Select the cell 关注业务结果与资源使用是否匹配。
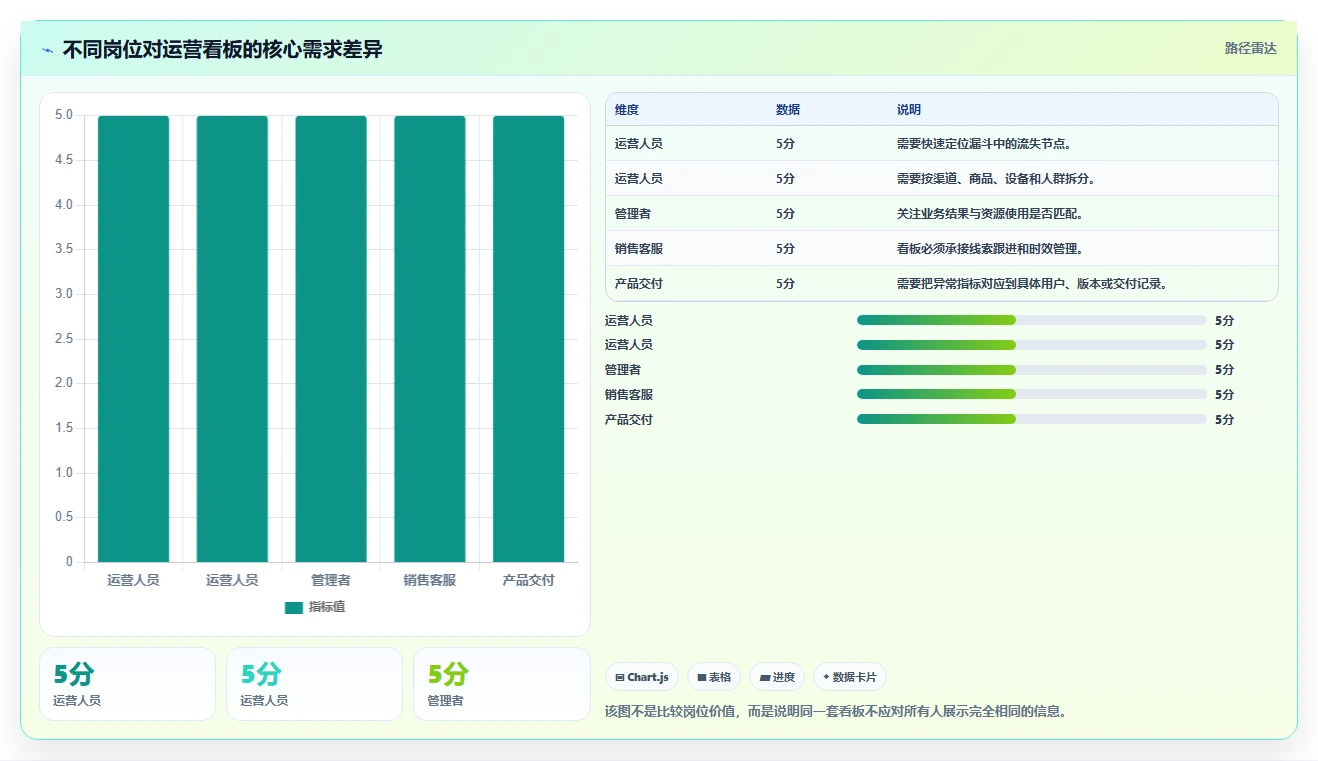 [x=992, y=214]
